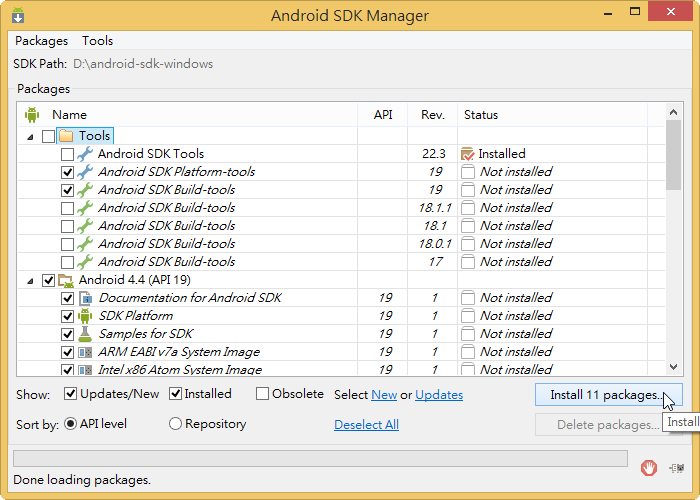Click the Android robot icon in the Name header
Image resolution: width=700 pixels, height=500 pixels.
32,115
